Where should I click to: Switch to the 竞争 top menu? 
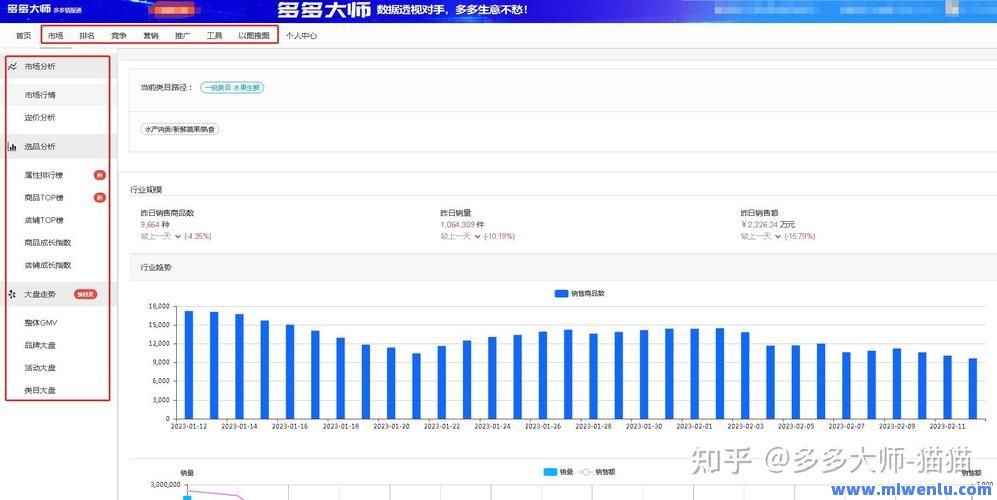[x=119, y=35]
